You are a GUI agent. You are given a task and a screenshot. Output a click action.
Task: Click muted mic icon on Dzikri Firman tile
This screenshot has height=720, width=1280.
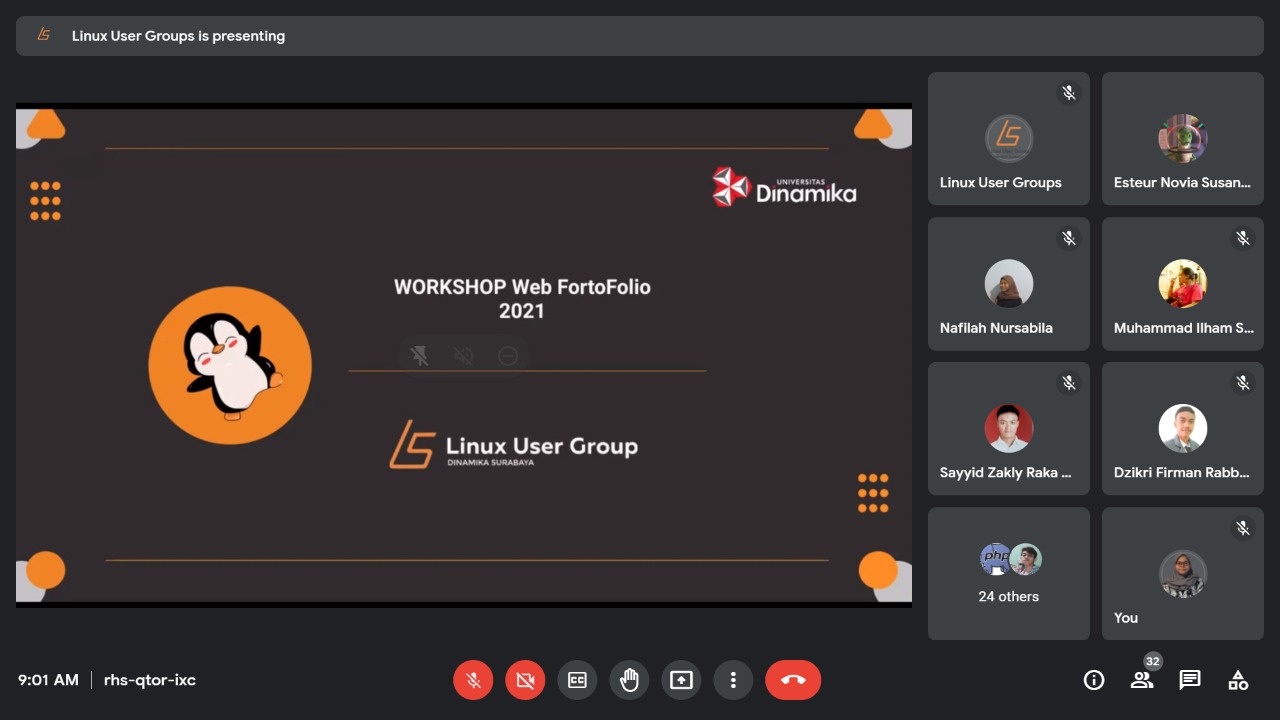(x=1243, y=383)
